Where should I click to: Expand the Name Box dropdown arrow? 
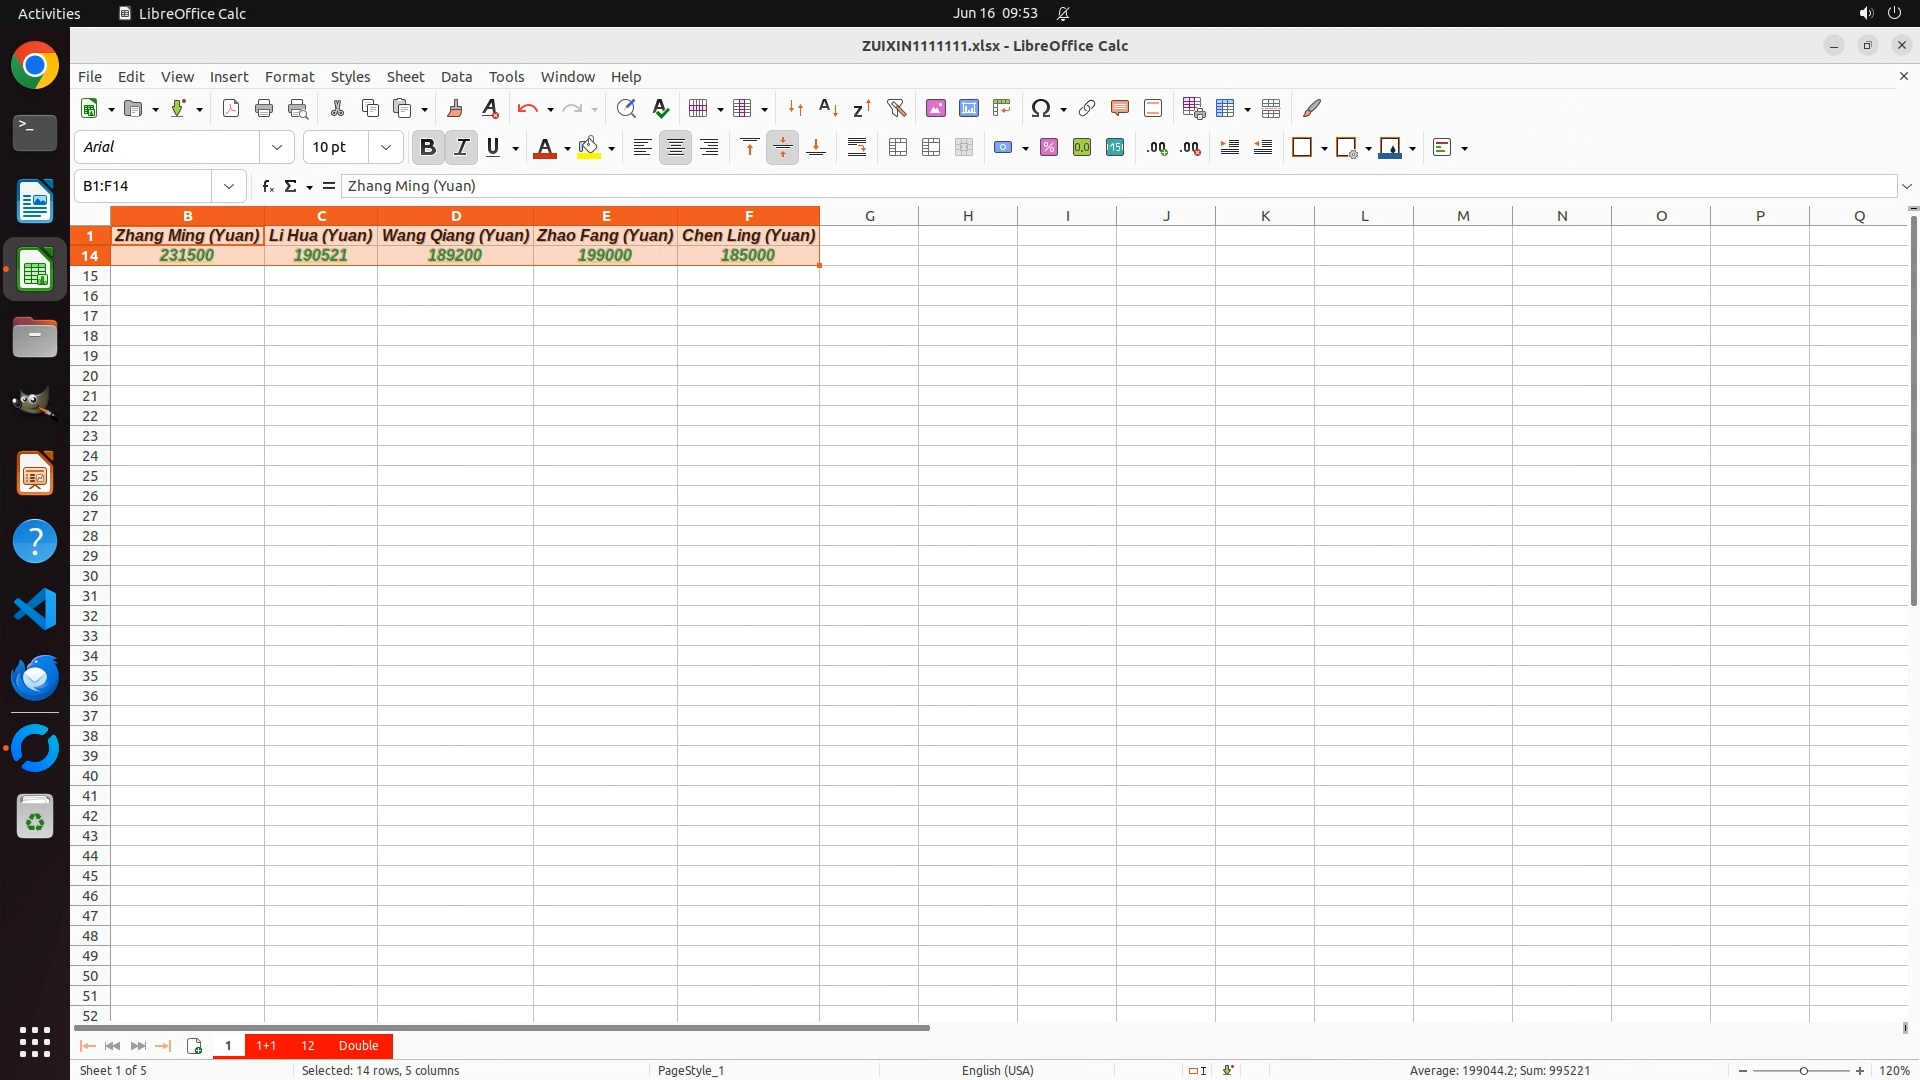point(229,186)
